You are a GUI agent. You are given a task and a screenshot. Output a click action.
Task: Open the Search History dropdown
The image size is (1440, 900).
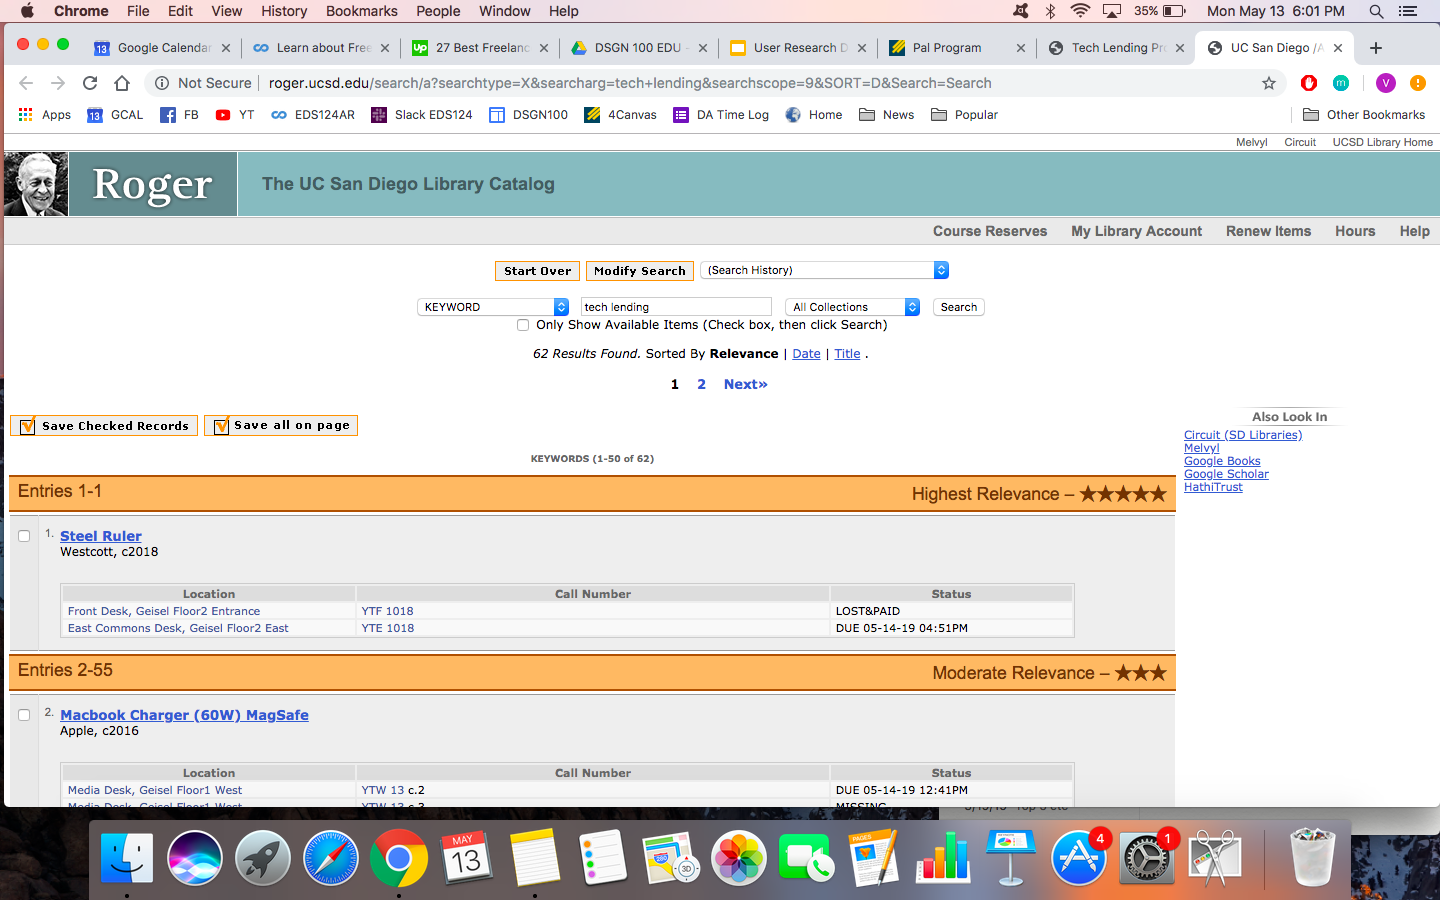pyautogui.click(x=825, y=270)
